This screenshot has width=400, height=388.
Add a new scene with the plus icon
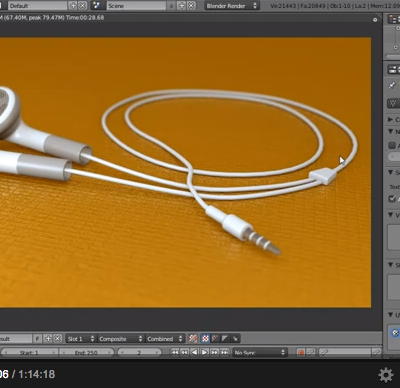[x=182, y=6]
